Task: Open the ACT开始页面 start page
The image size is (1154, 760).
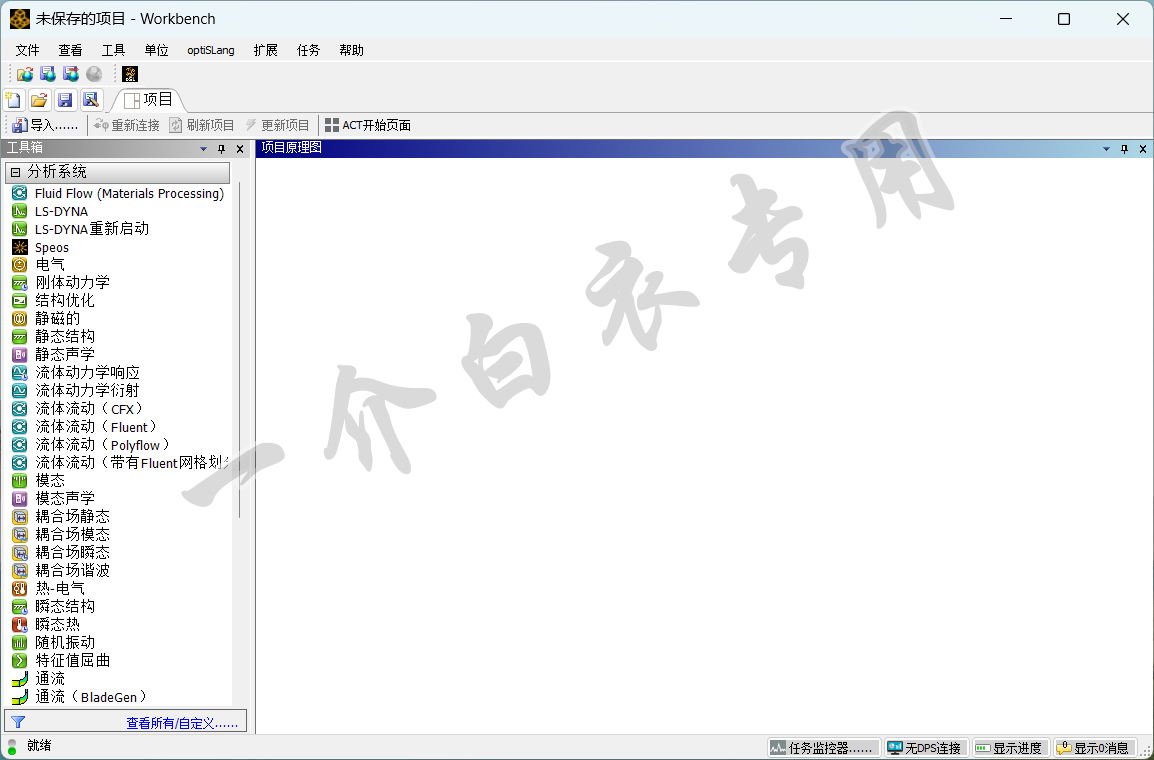Action: (x=367, y=125)
